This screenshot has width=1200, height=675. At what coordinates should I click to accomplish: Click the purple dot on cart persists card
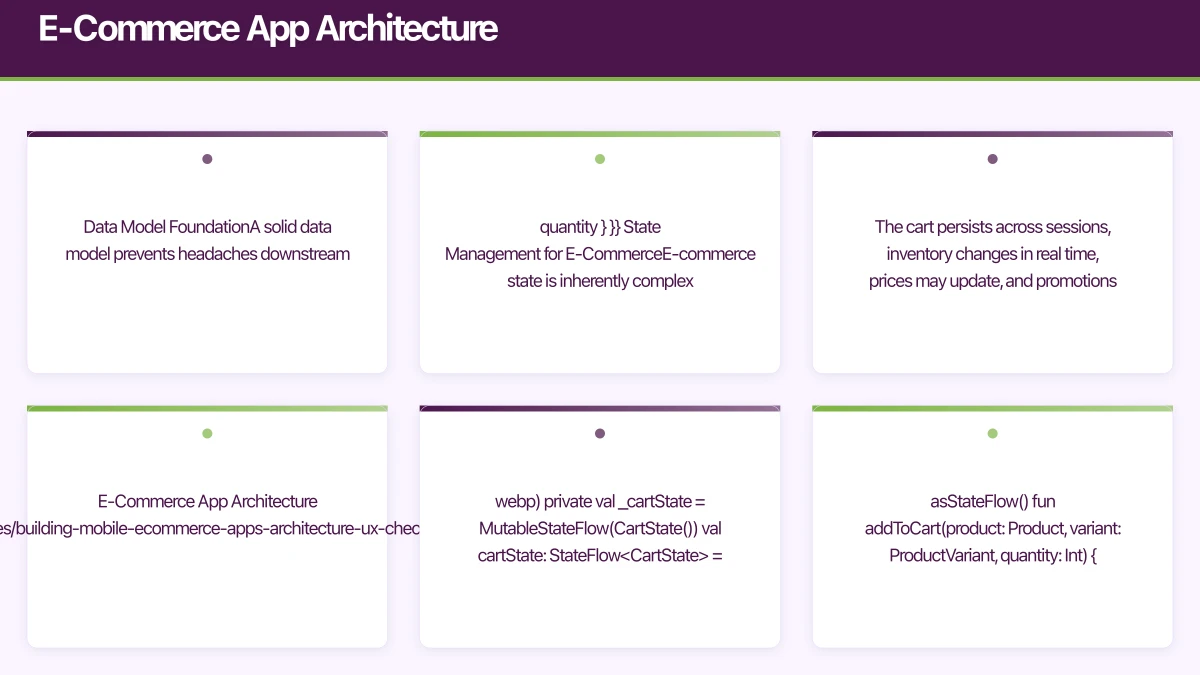(992, 158)
